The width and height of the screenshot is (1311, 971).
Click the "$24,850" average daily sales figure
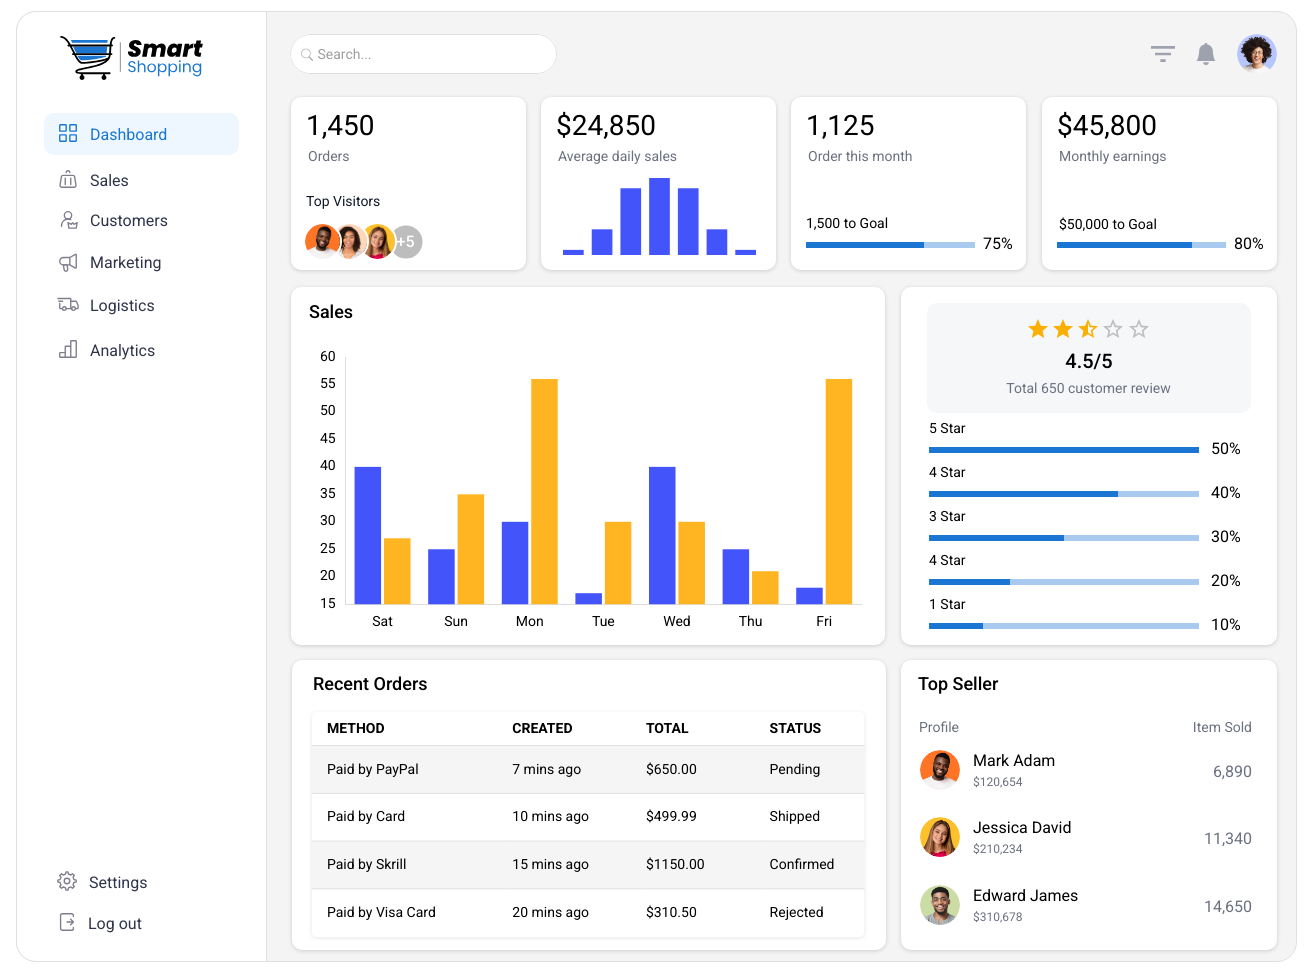(606, 125)
